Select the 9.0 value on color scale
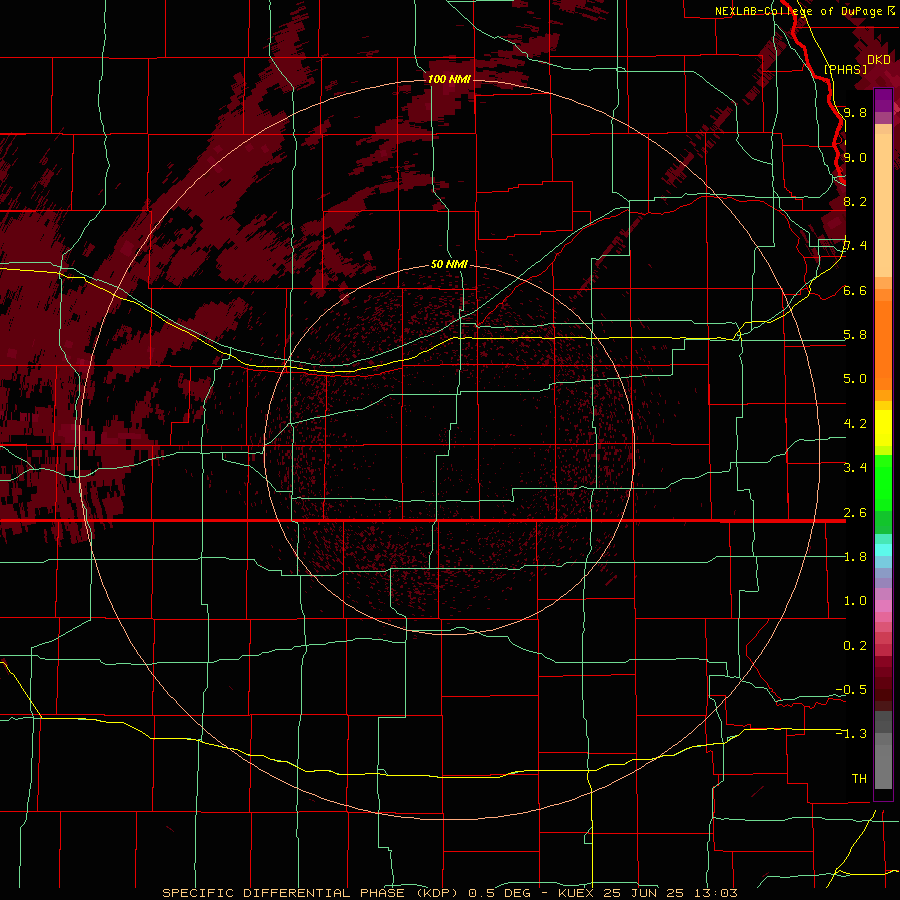Viewport: 900px width, 900px height. [x=855, y=157]
